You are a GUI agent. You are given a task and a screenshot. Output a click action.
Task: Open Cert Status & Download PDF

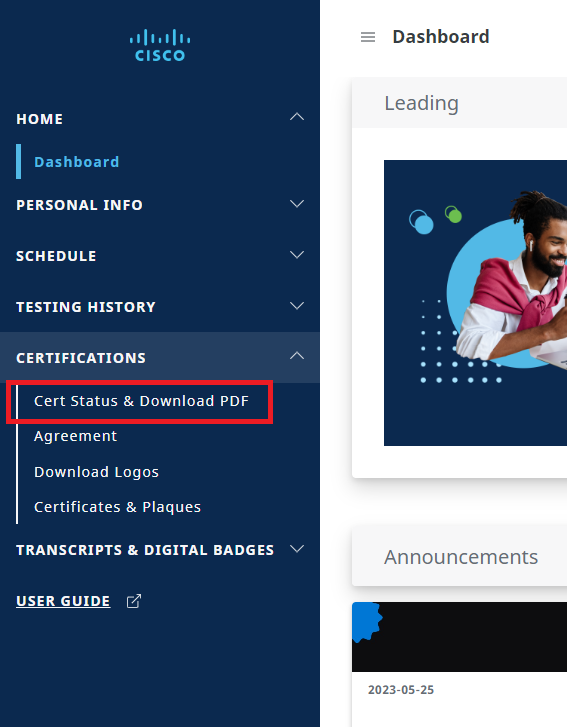(141, 401)
